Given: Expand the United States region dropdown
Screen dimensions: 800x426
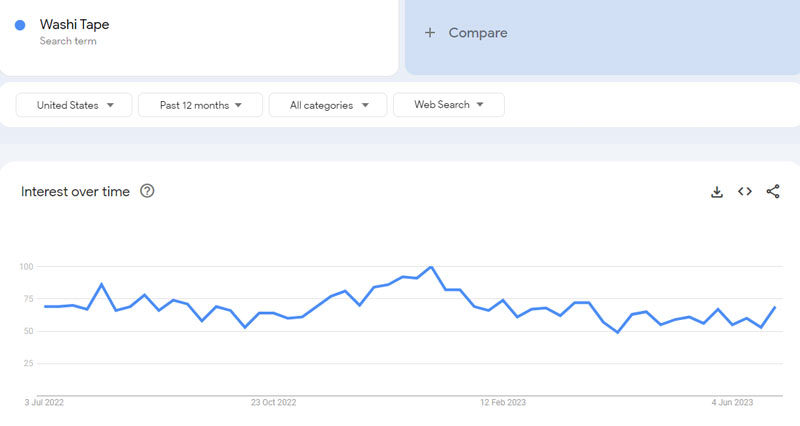Looking at the screenshot, I should click(x=74, y=105).
